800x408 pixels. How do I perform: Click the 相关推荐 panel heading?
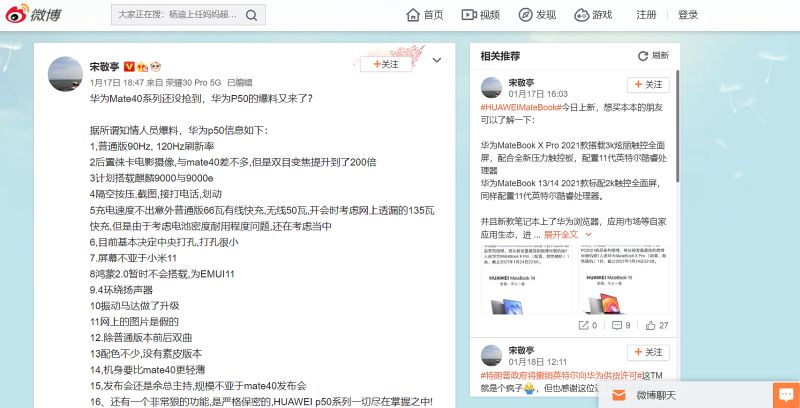coord(500,56)
